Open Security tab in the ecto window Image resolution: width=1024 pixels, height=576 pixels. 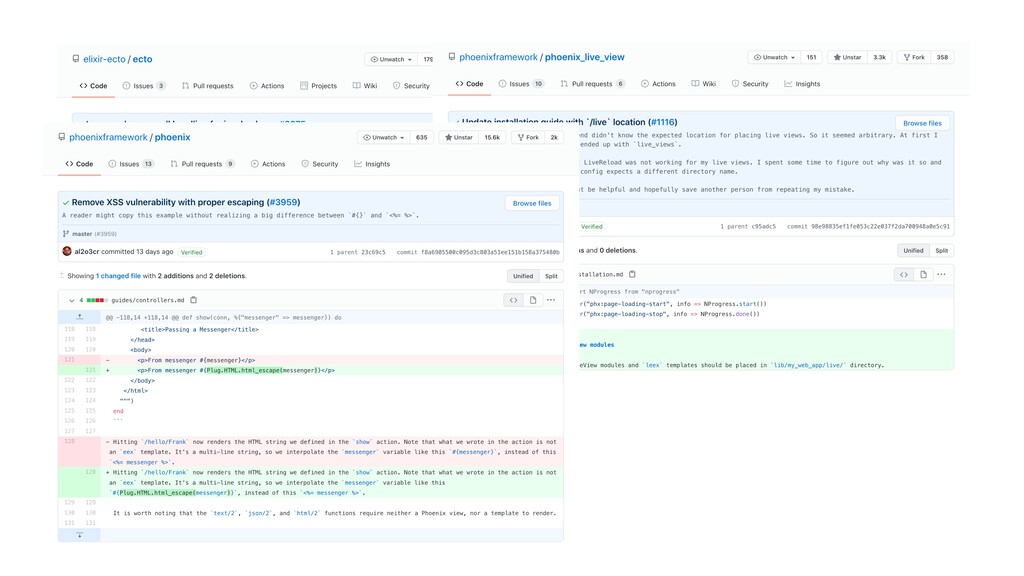tap(411, 86)
